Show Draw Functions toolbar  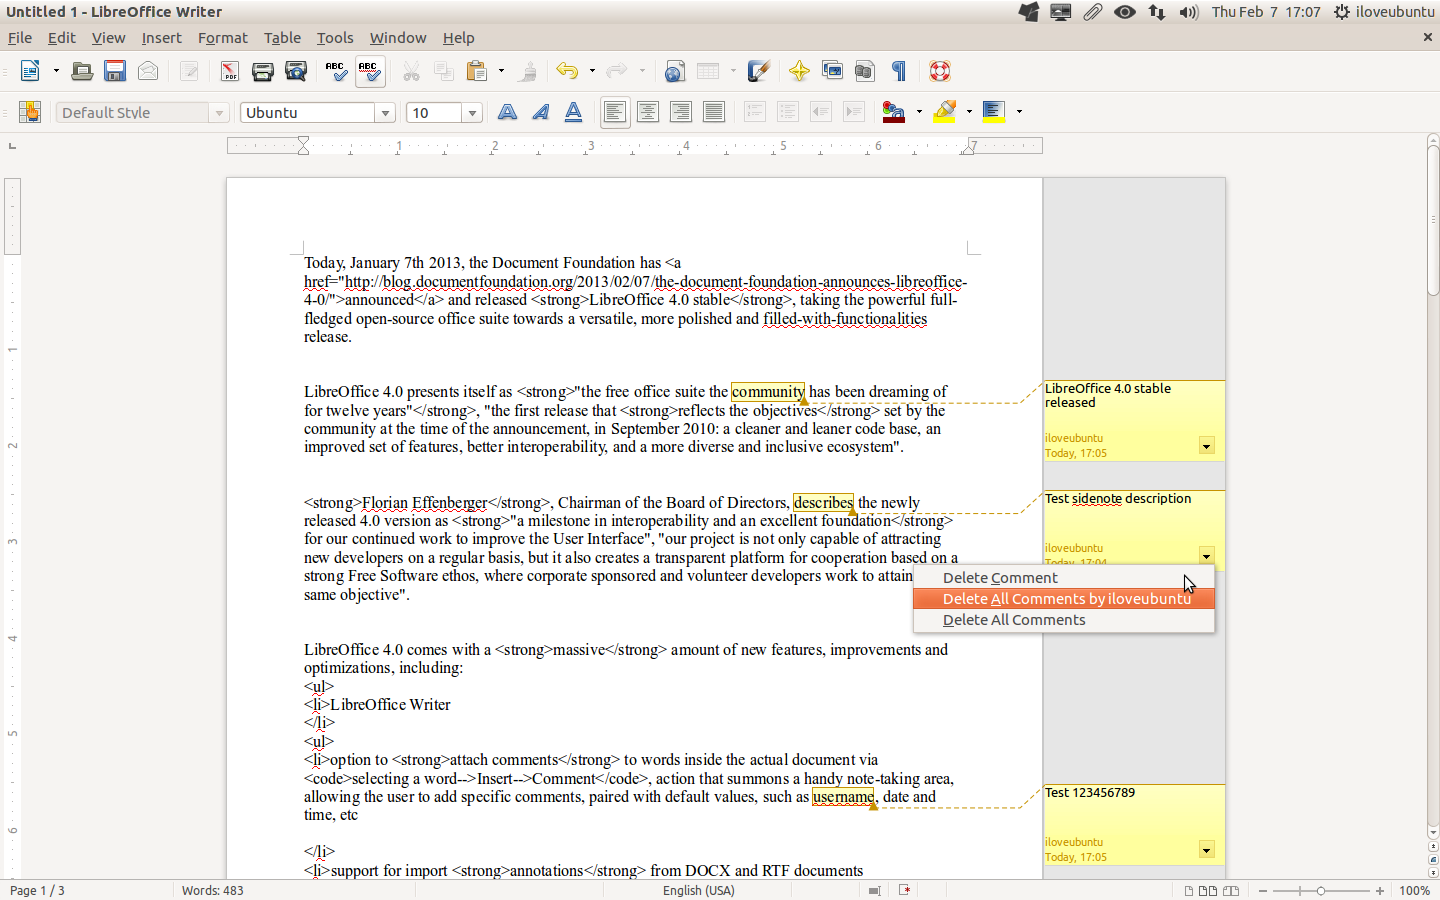(758, 71)
